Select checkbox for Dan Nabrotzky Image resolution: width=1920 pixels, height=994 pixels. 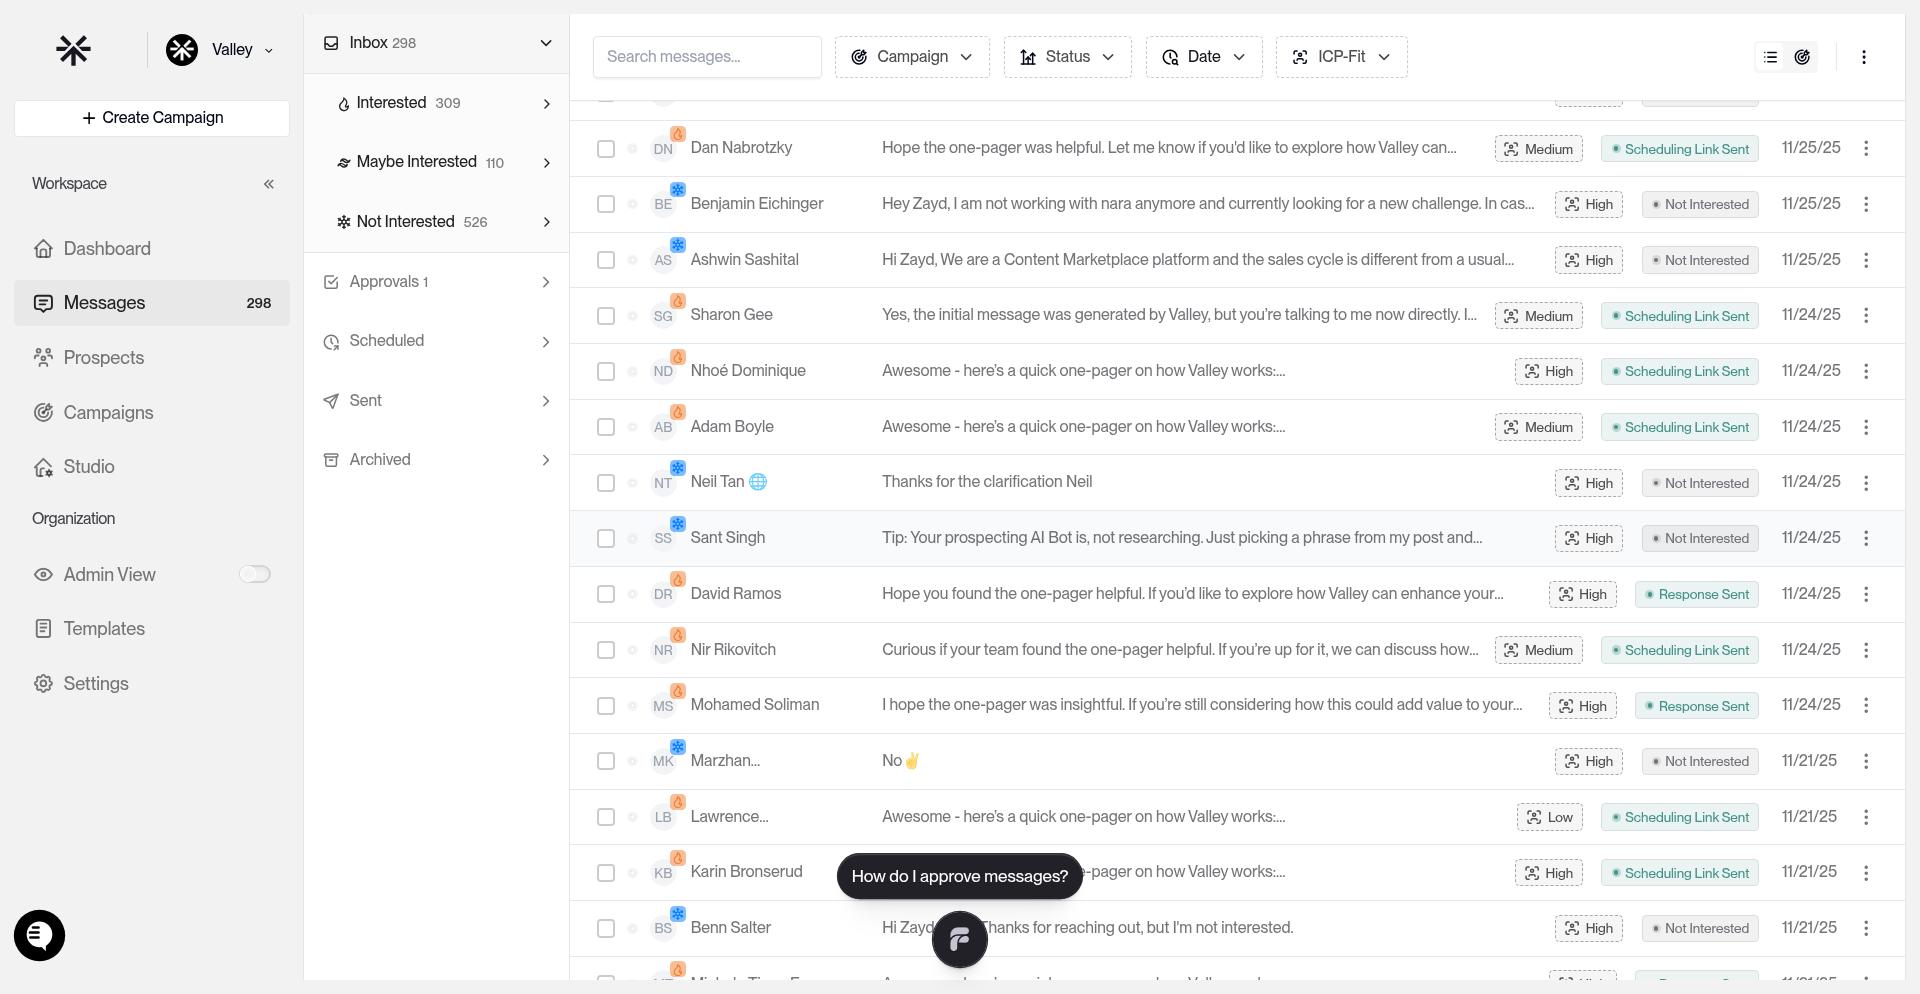point(606,149)
